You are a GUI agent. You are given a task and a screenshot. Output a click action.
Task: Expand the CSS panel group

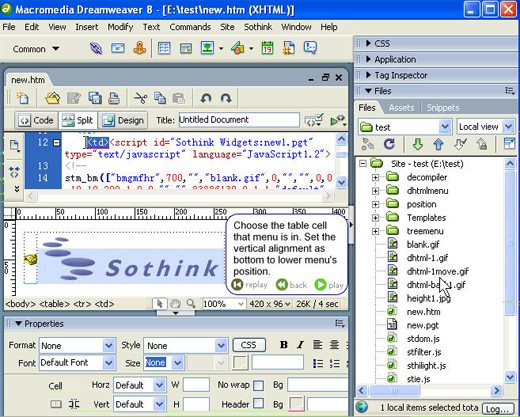pos(368,43)
